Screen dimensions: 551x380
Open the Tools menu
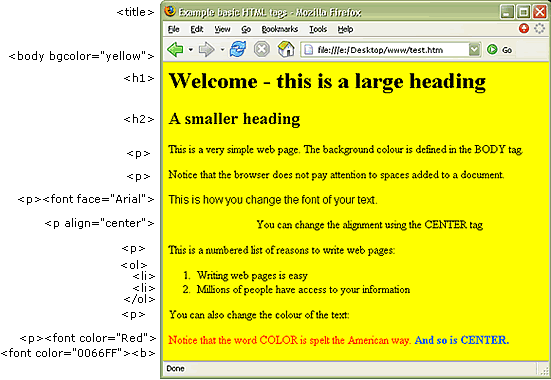click(318, 29)
